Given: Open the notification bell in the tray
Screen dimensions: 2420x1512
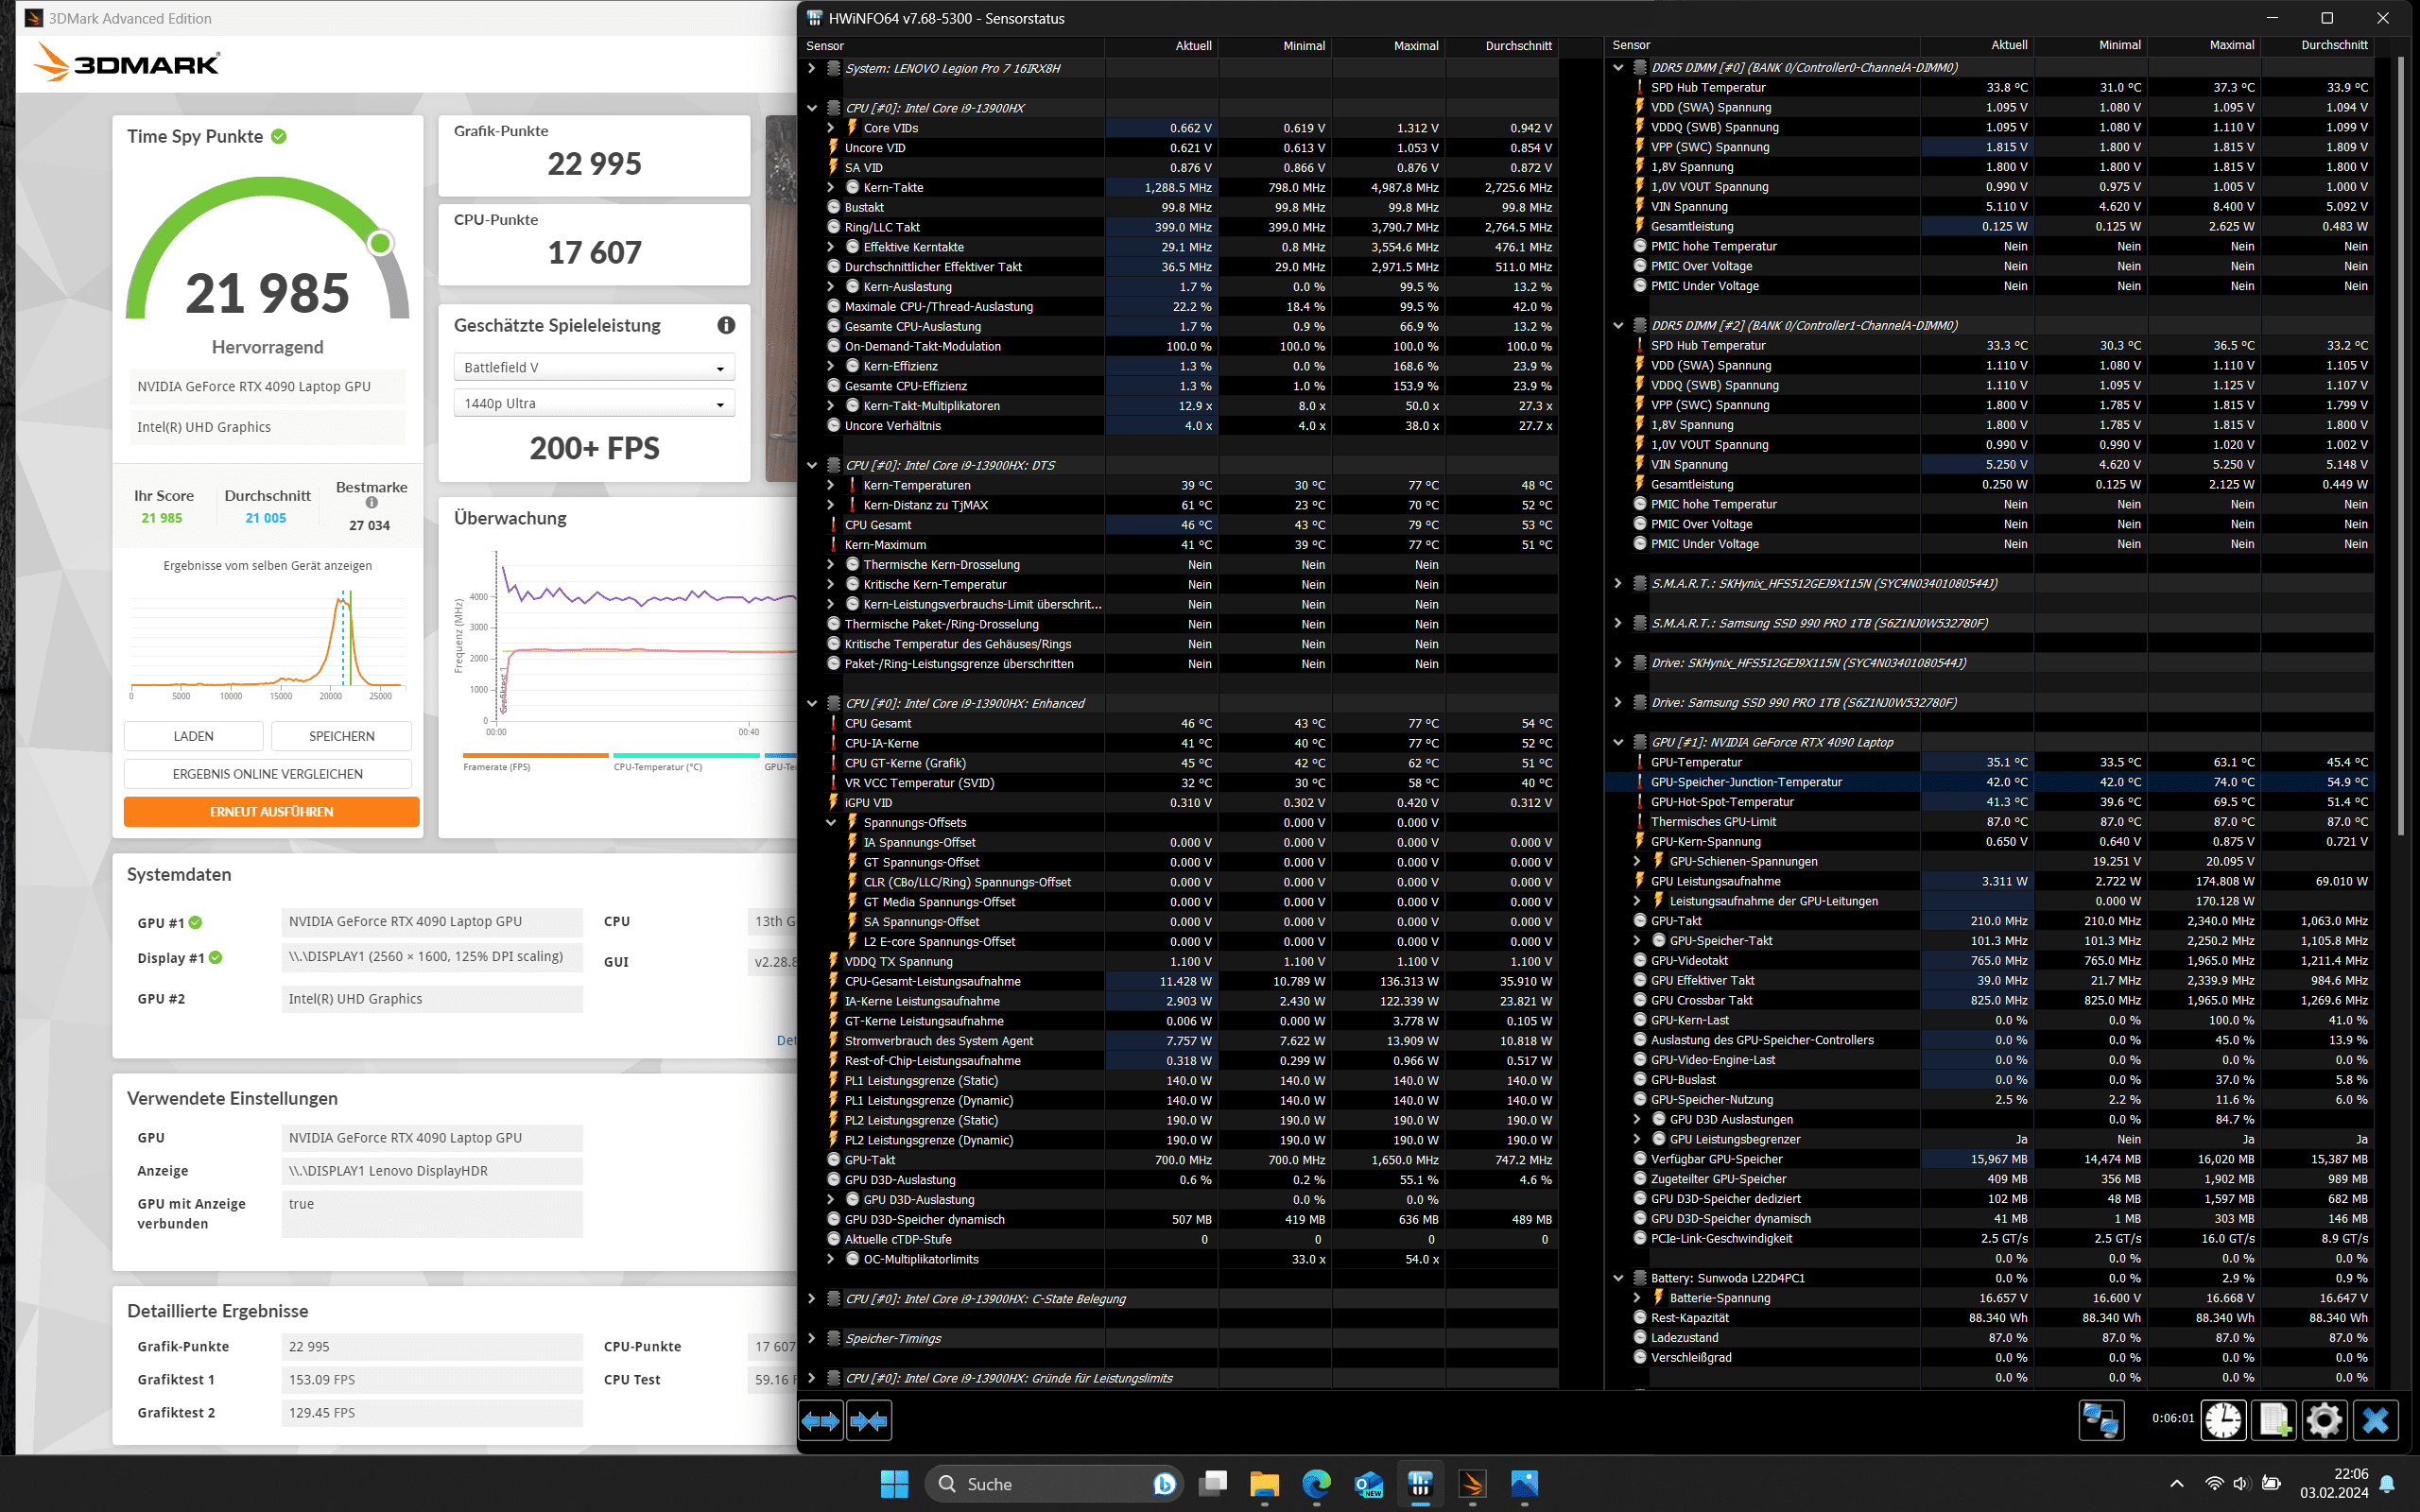Looking at the screenshot, I should 2387,1484.
